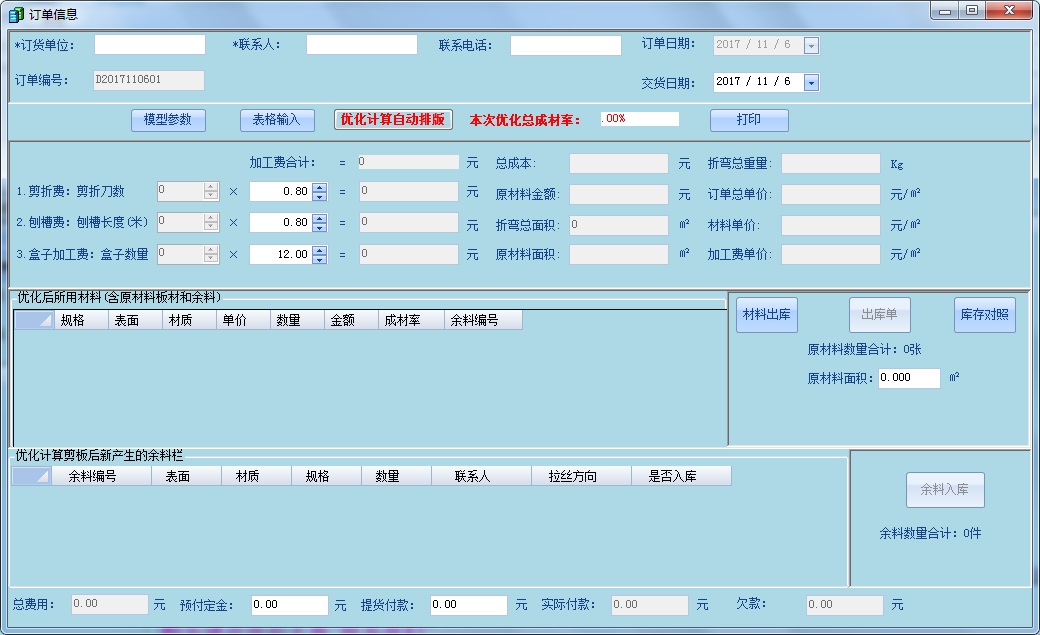Click the 是否入库 column header
Image resolution: width=1040 pixels, height=635 pixels.
[681, 476]
